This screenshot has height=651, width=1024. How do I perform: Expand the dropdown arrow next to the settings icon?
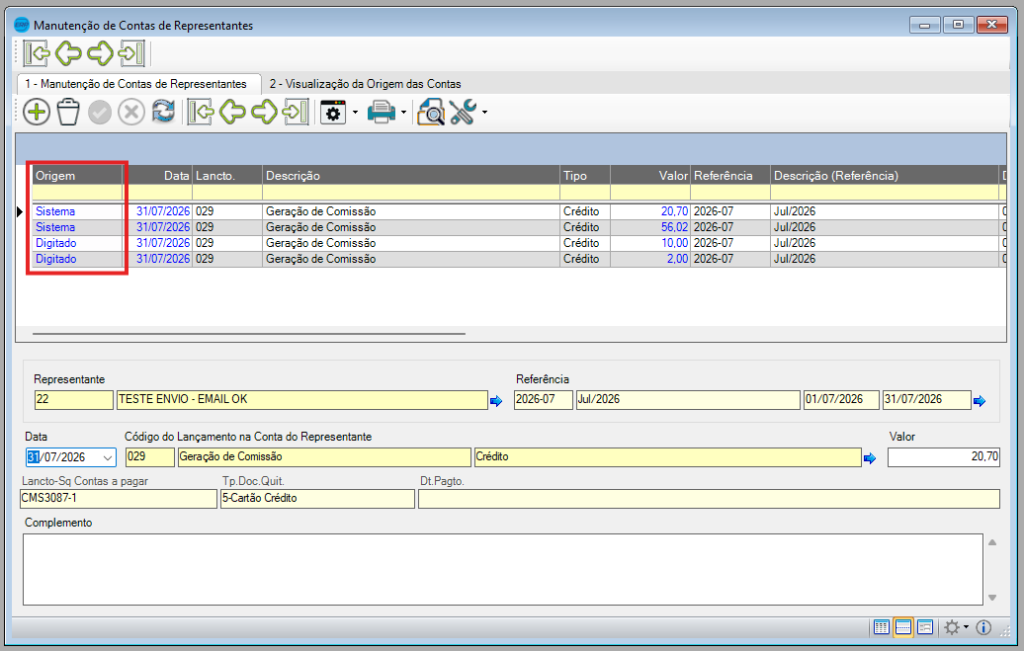pyautogui.click(x=355, y=112)
